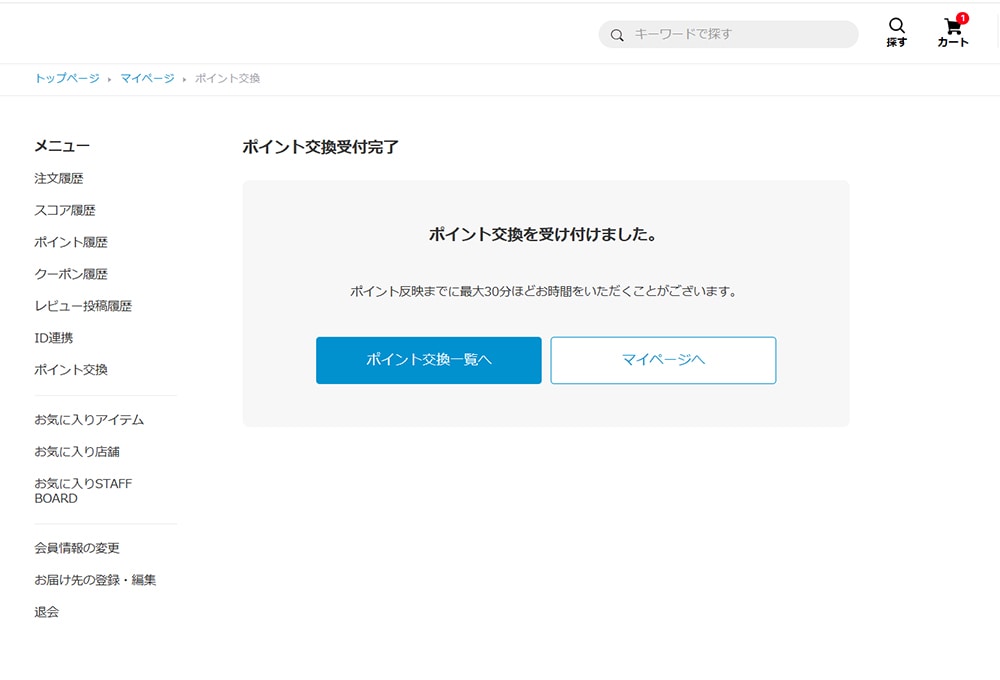Open お気に入りアイテム in the sidebar
This screenshot has width=1000, height=680.
[89, 420]
